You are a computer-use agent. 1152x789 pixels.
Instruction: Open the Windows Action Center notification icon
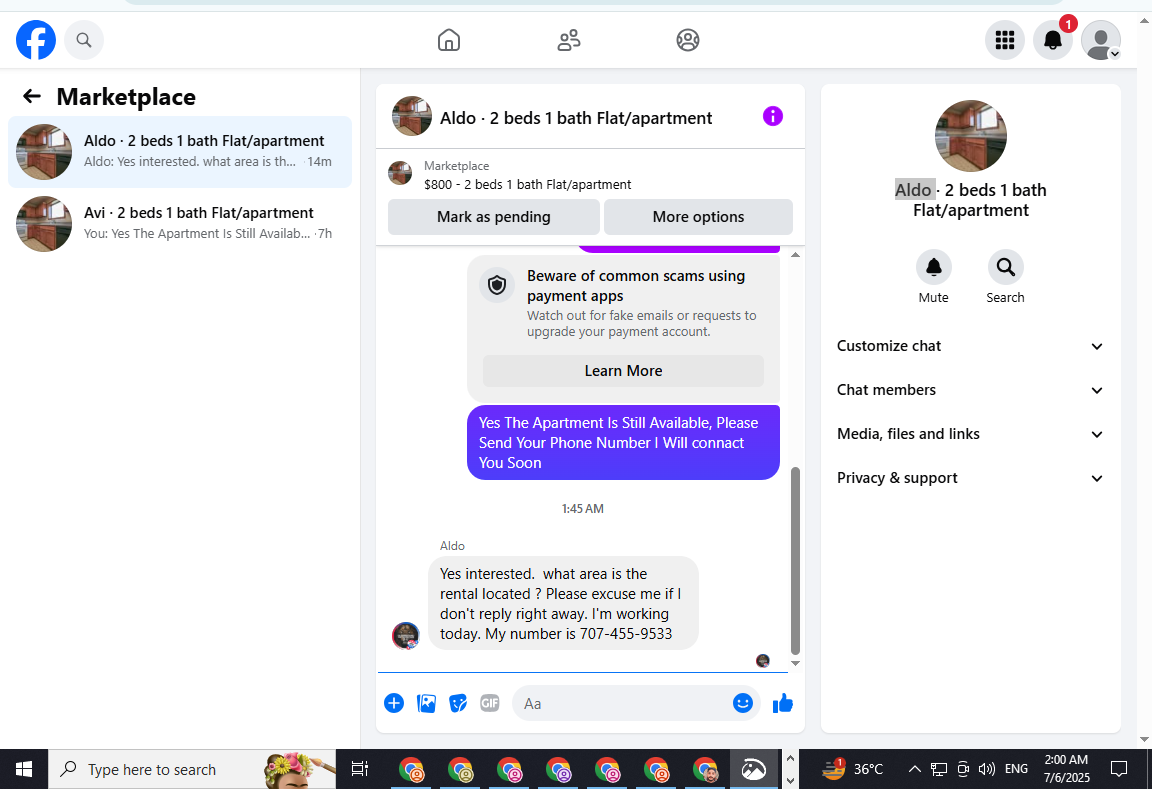tap(1119, 769)
